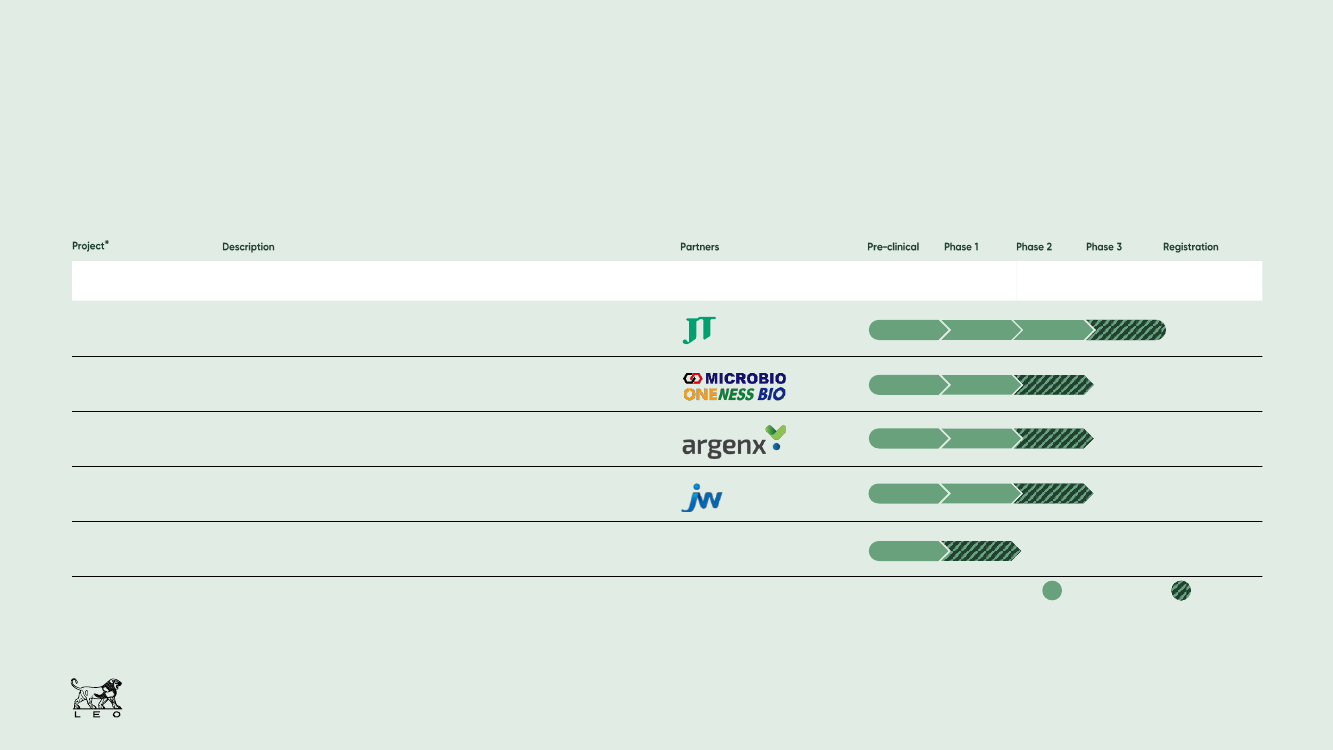
Task: Select the Registration column header
Action: (1190, 247)
